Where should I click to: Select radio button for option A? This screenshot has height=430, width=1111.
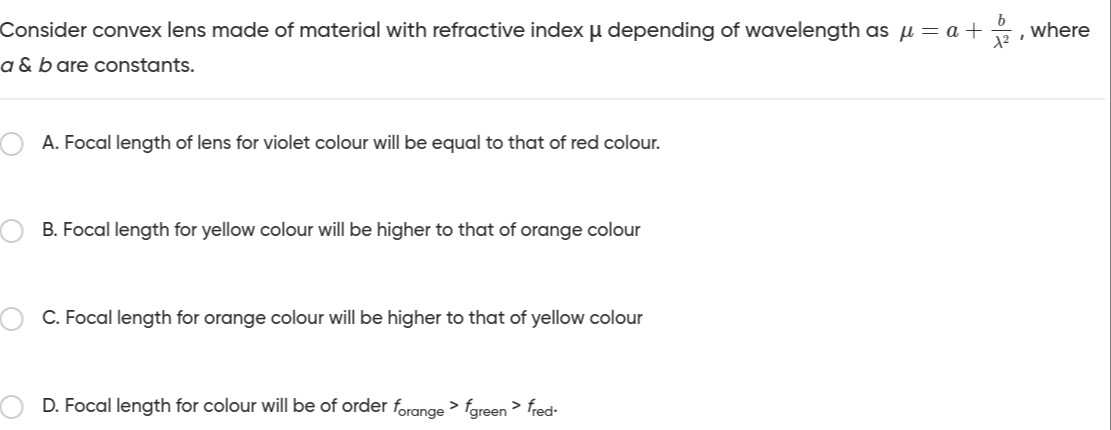click(x=11, y=143)
